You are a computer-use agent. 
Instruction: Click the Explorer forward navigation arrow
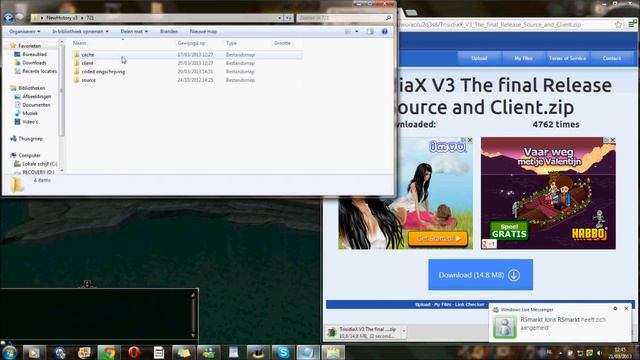20,18
